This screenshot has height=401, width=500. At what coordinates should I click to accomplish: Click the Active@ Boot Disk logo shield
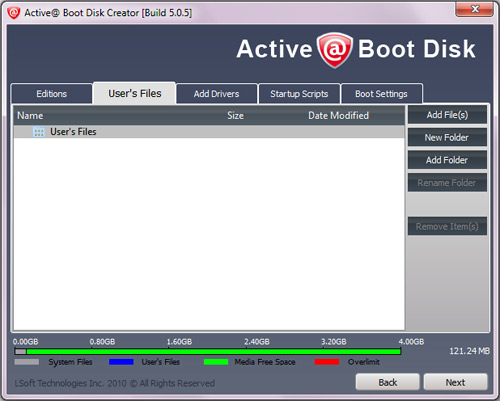tap(335, 50)
